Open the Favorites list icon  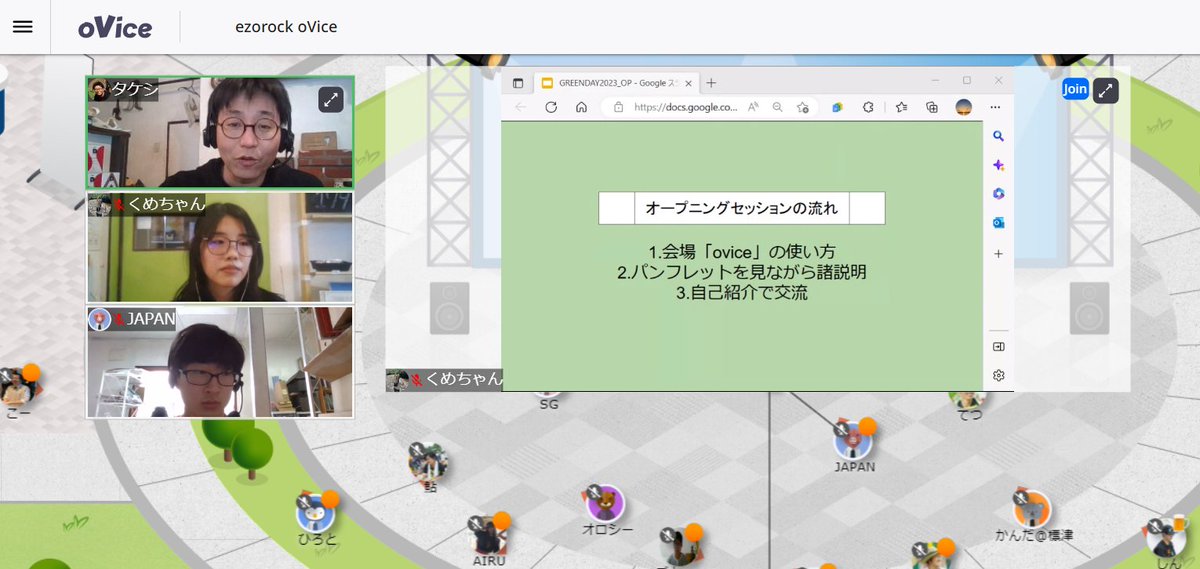click(x=901, y=107)
